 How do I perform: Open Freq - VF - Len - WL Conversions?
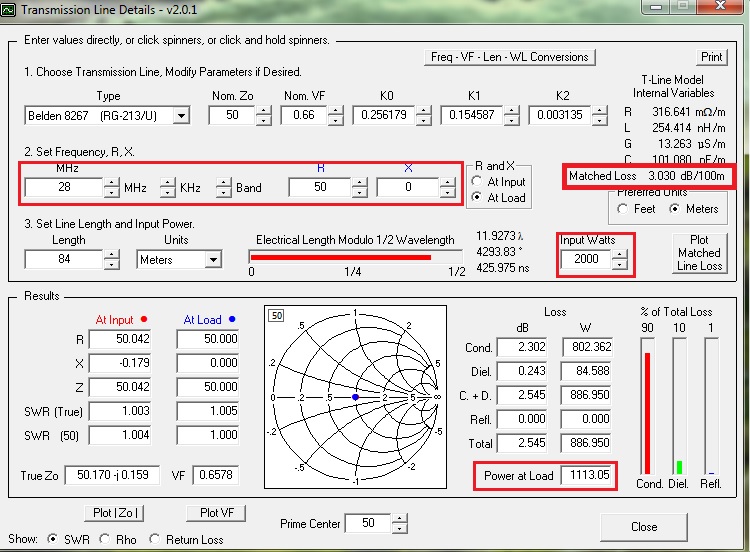coord(509,57)
